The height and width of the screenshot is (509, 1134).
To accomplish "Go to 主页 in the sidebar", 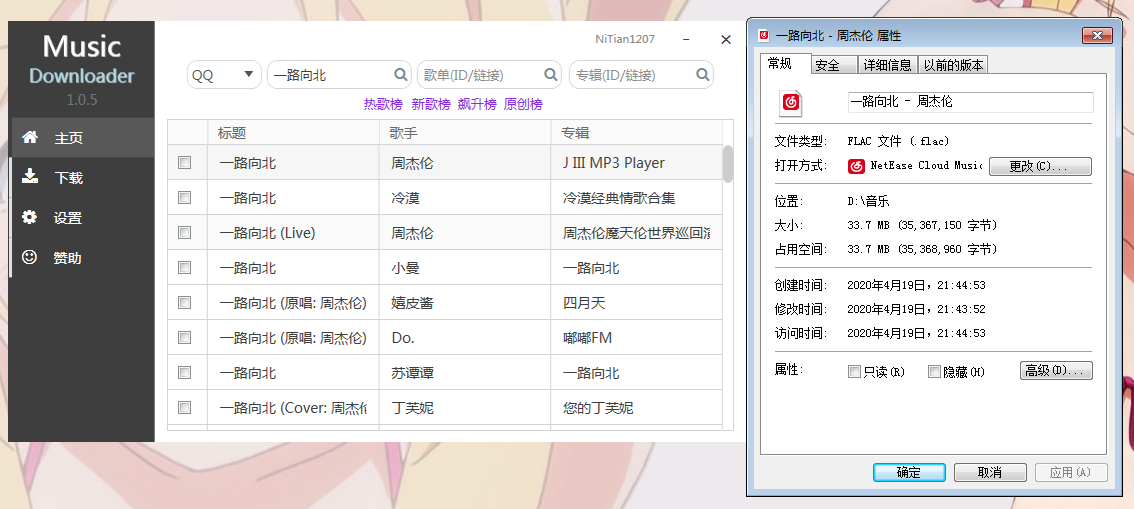I will (x=82, y=137).
